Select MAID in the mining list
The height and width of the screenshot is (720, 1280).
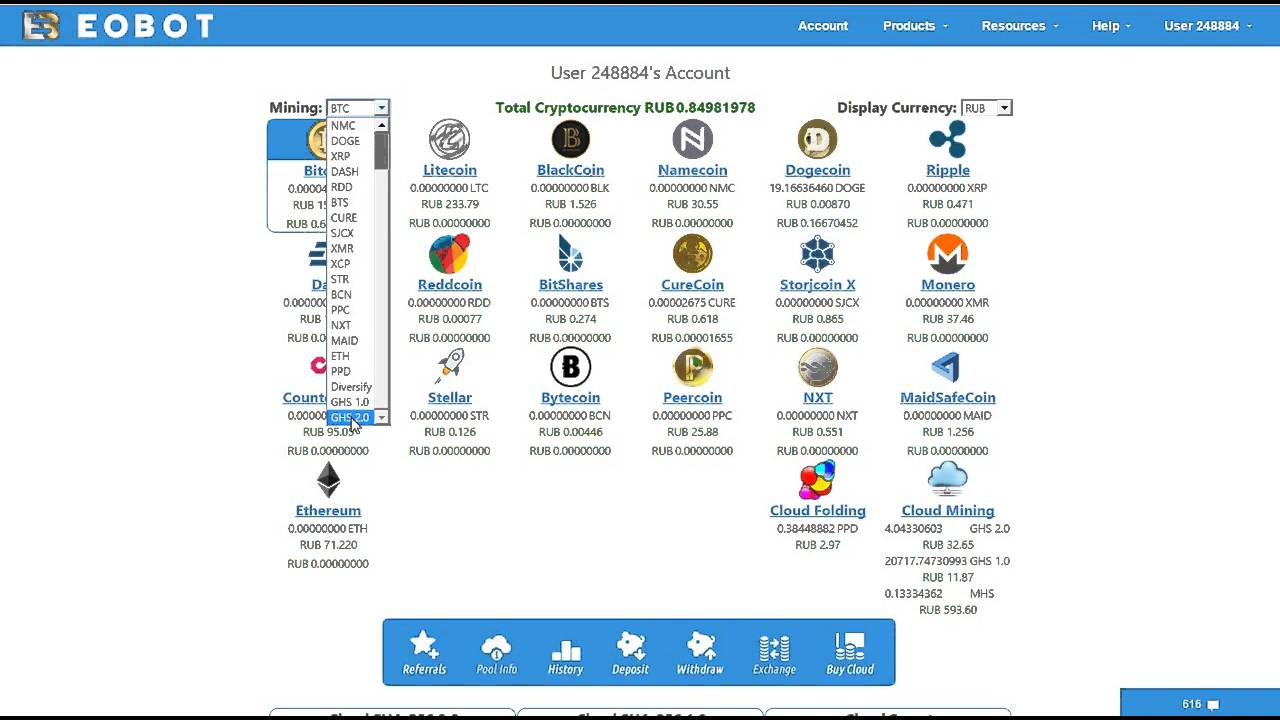point(351,341)
